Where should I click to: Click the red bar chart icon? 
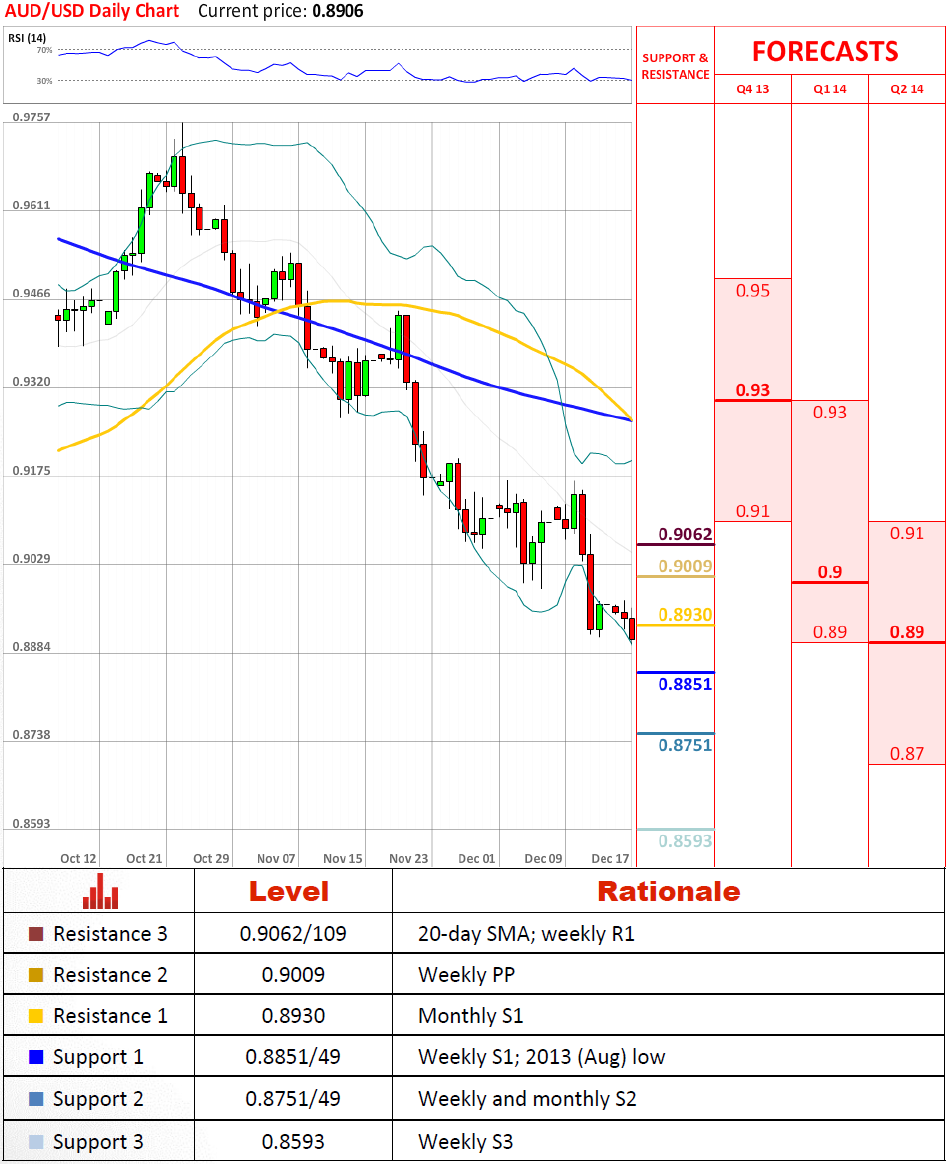(x=100, y=891)
